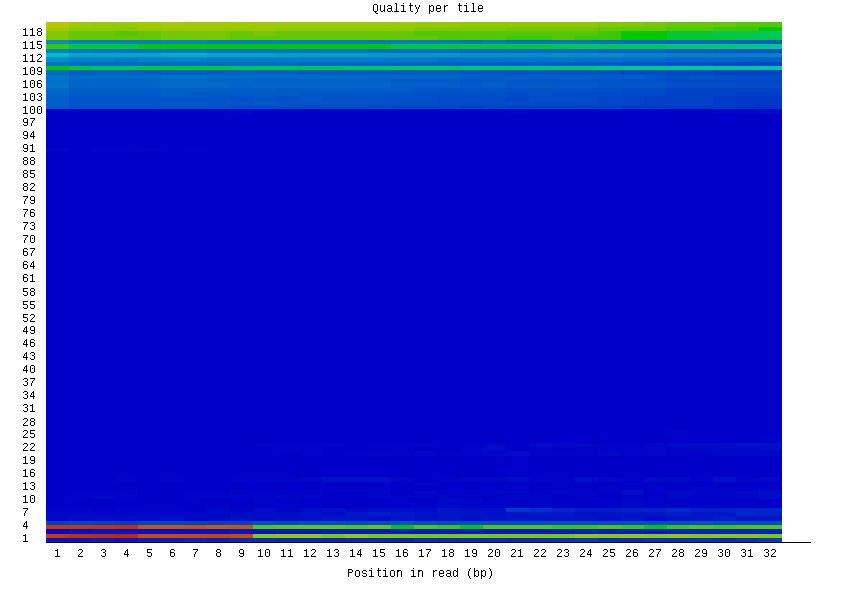
Task: Select tile label 49 on y-axis
Action: [29, 331]
